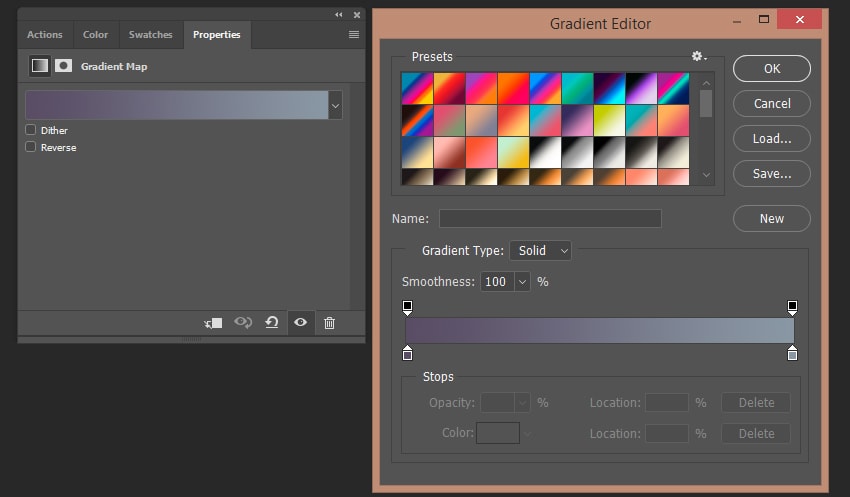Toggle adjustment layer visibility eye
The width and height of the screenshot is (850, 497).
pyautogui.click(x=300, y=323)
